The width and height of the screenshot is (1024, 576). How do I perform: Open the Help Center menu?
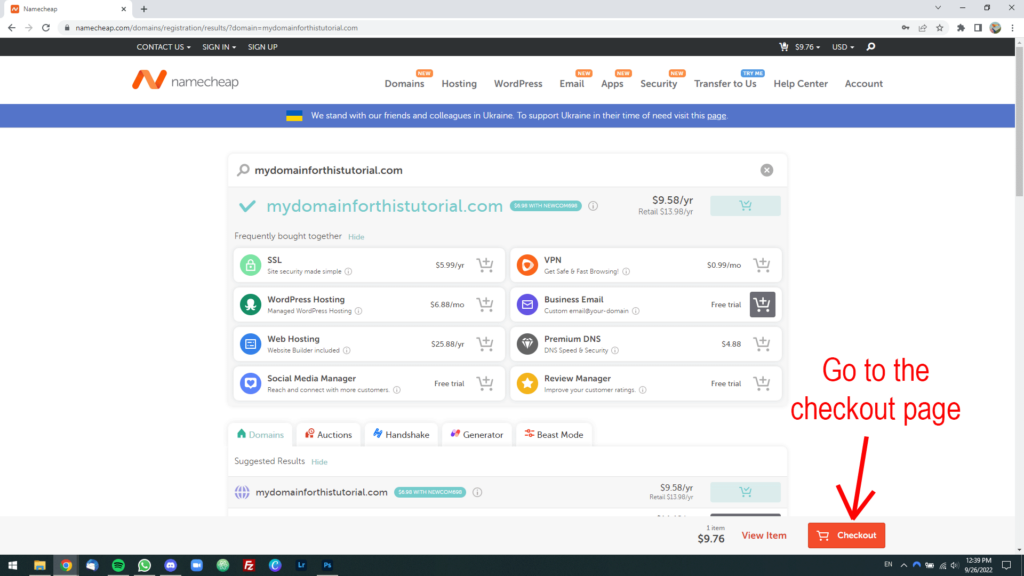click(801, 84)
